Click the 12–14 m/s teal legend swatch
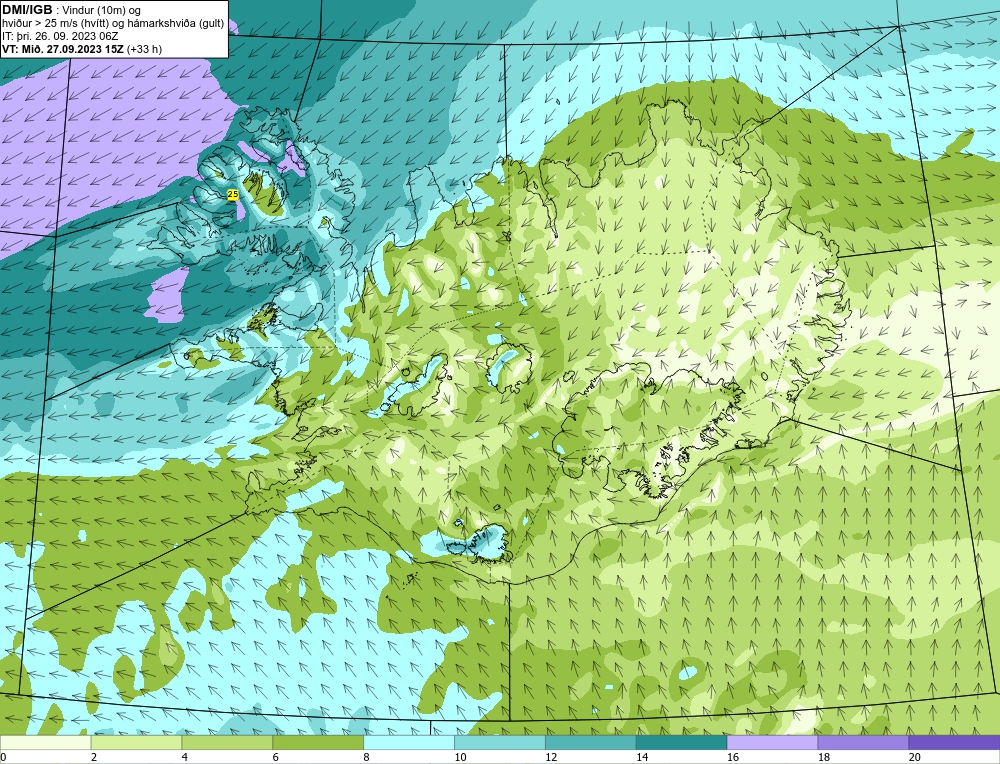 pyautogui.click(x=591, y=742)
